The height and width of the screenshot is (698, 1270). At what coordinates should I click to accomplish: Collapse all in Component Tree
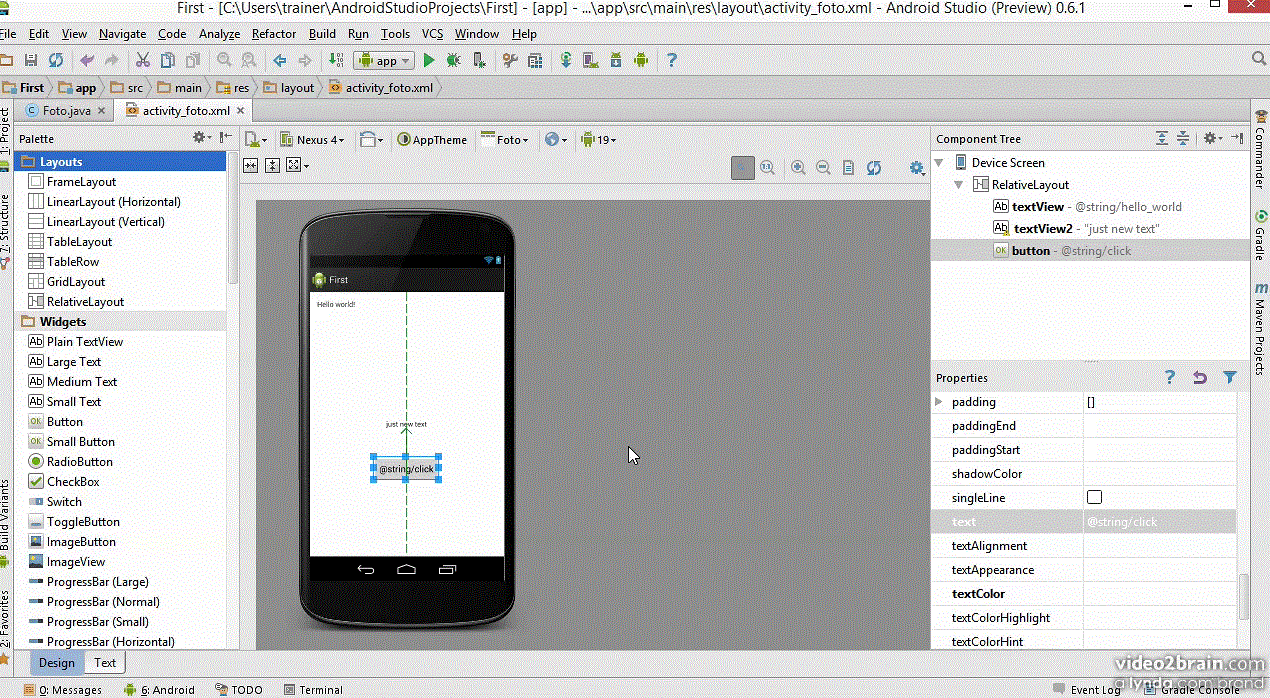[x=1183, y=138]
